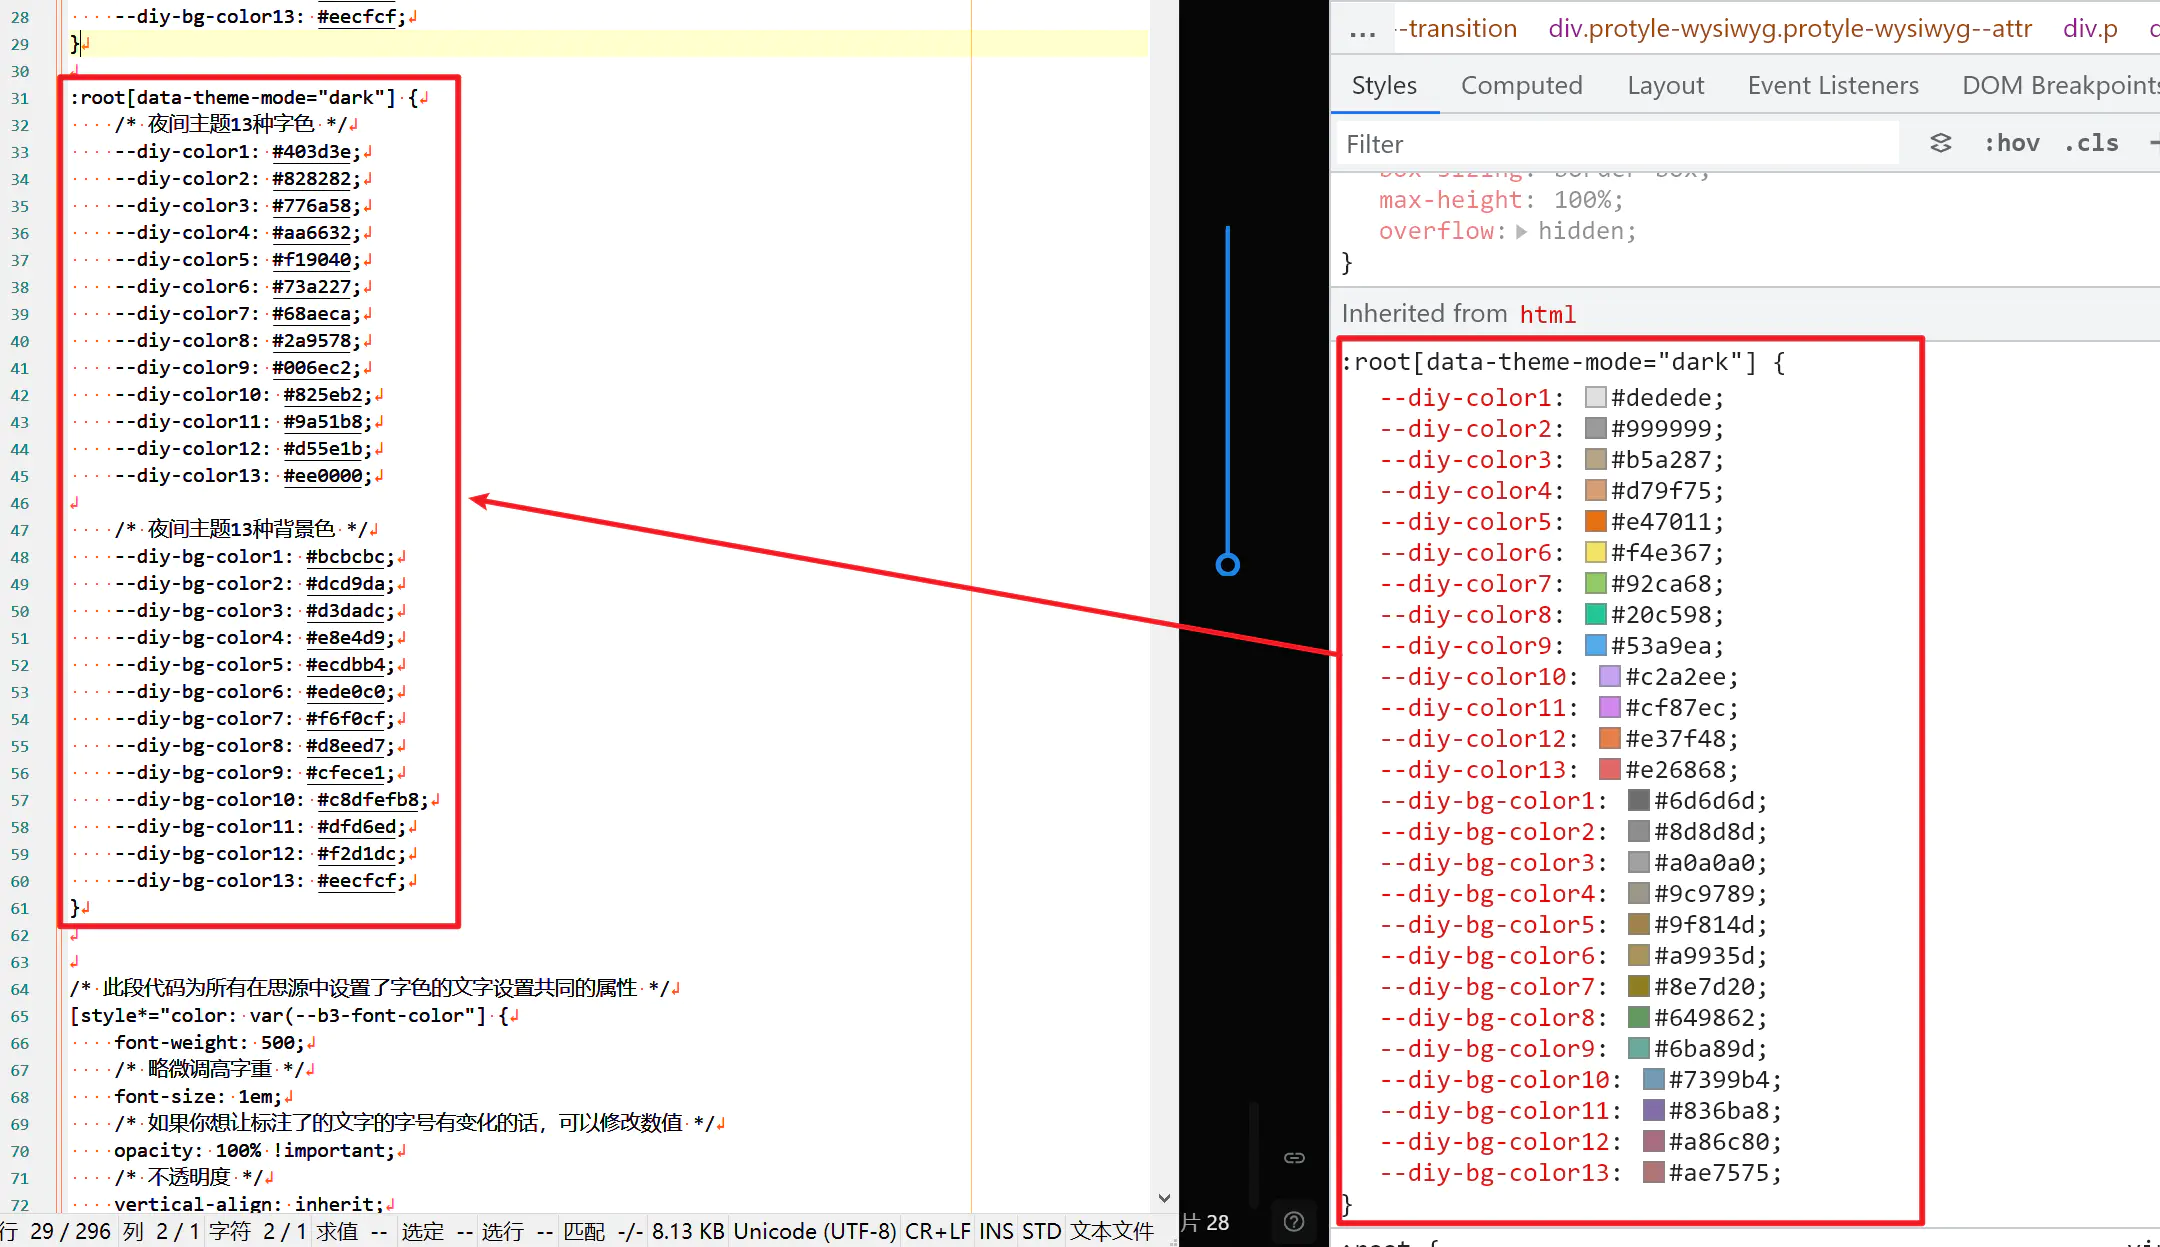This screenshot has width=2160, height=1247.
Task: Toggle INS insert mode in the status bar
Action: click(996, 1231)
